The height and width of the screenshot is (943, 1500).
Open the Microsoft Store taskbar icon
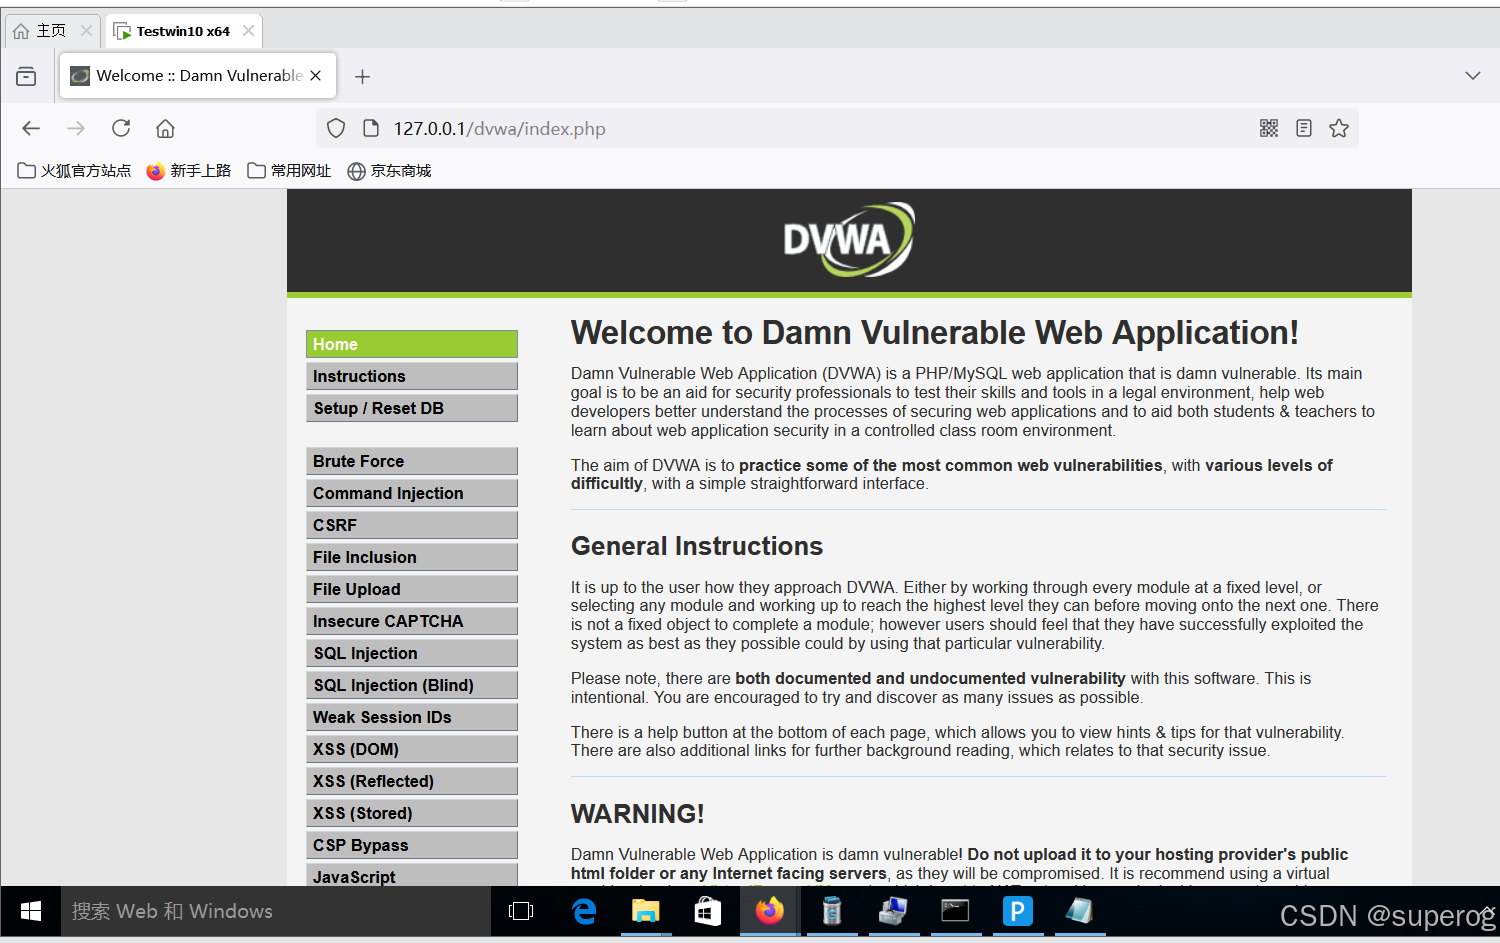click(708, 911)
